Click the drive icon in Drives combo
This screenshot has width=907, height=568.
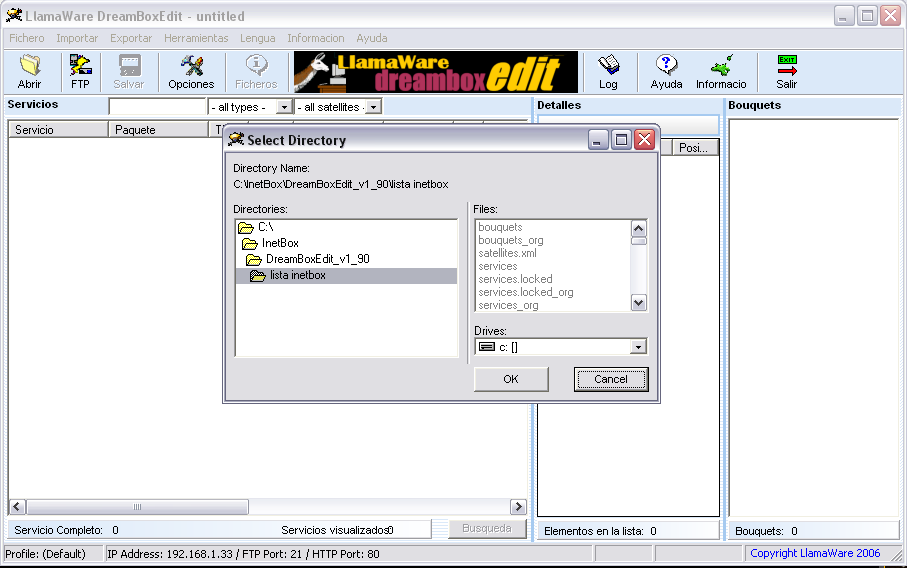click(487, 346)
